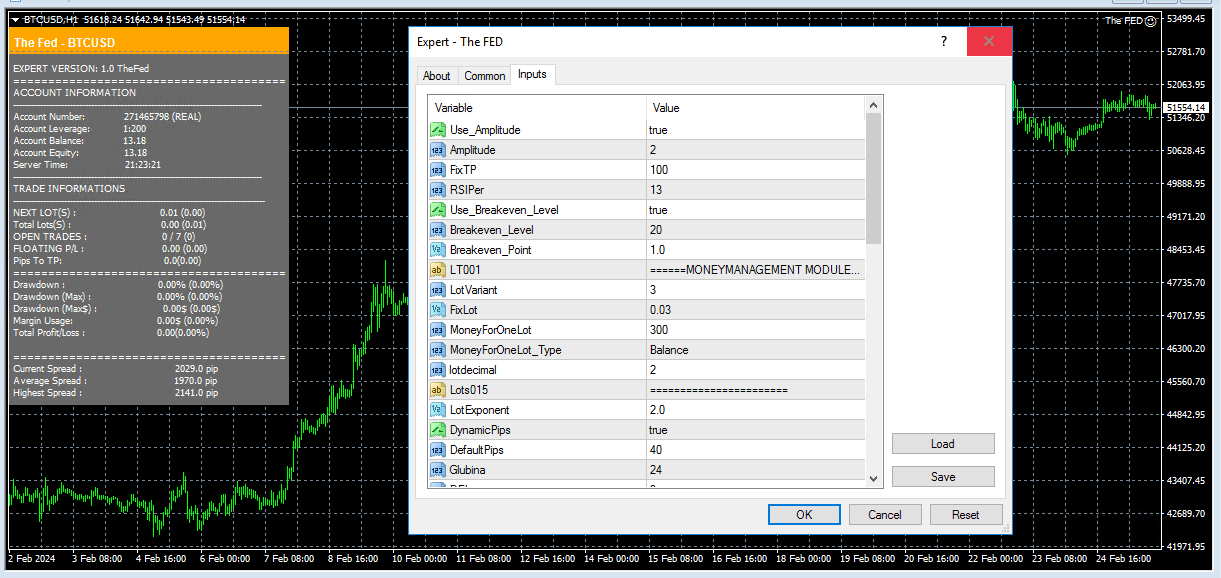Click the icon beside MoneyForOneLot
The height and width of the screenshot is (578, 1221).
[437, 330]
